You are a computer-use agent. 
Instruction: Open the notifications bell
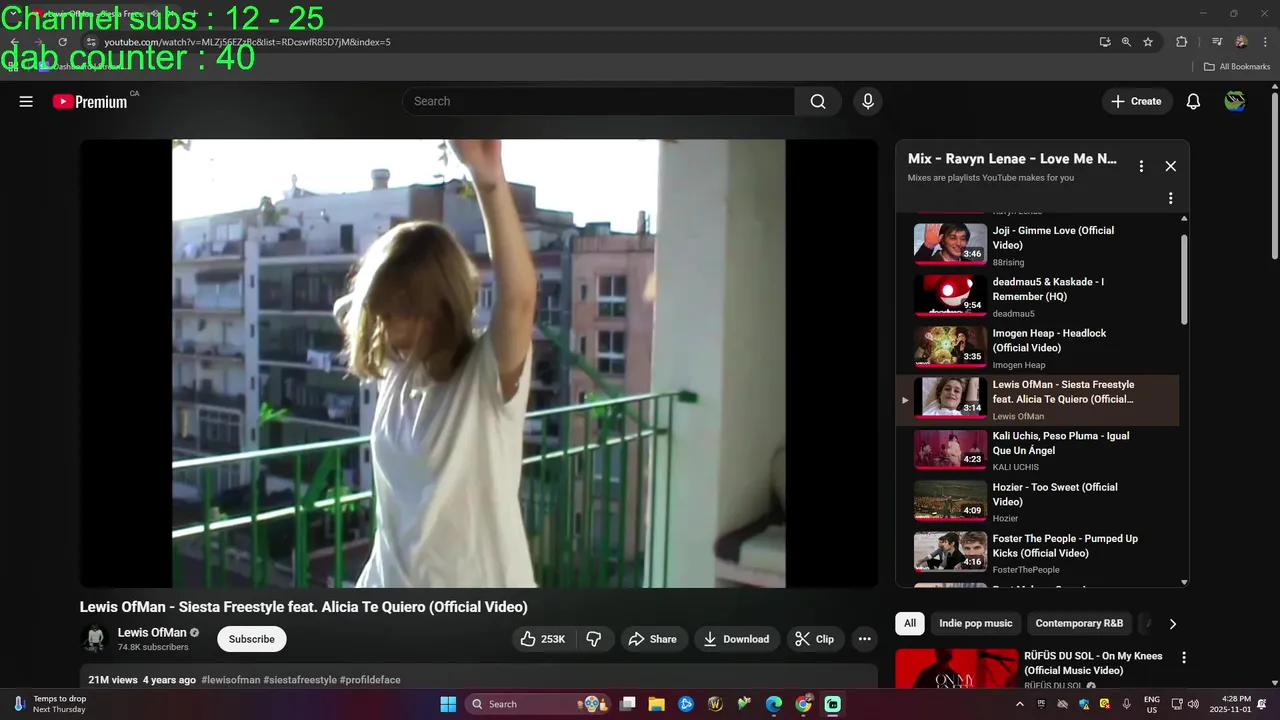1193,101
